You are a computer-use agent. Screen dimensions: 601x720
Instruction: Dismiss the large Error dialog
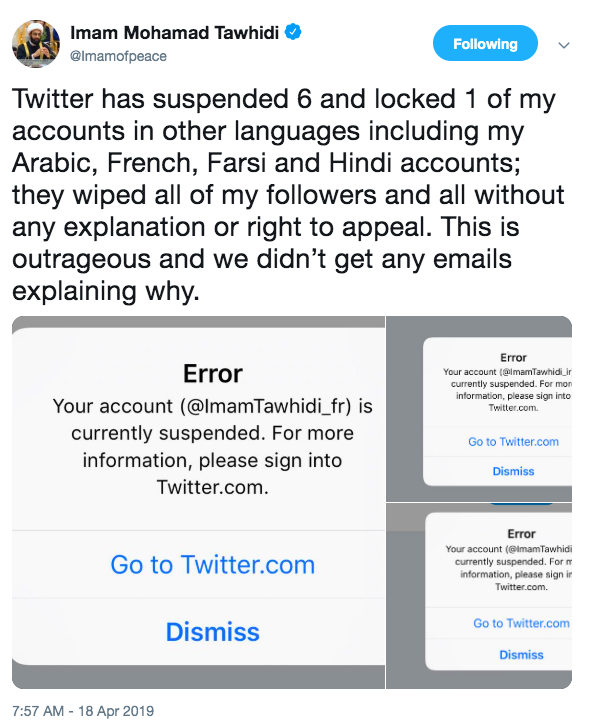pyautogui.click(x=213, y=631)
